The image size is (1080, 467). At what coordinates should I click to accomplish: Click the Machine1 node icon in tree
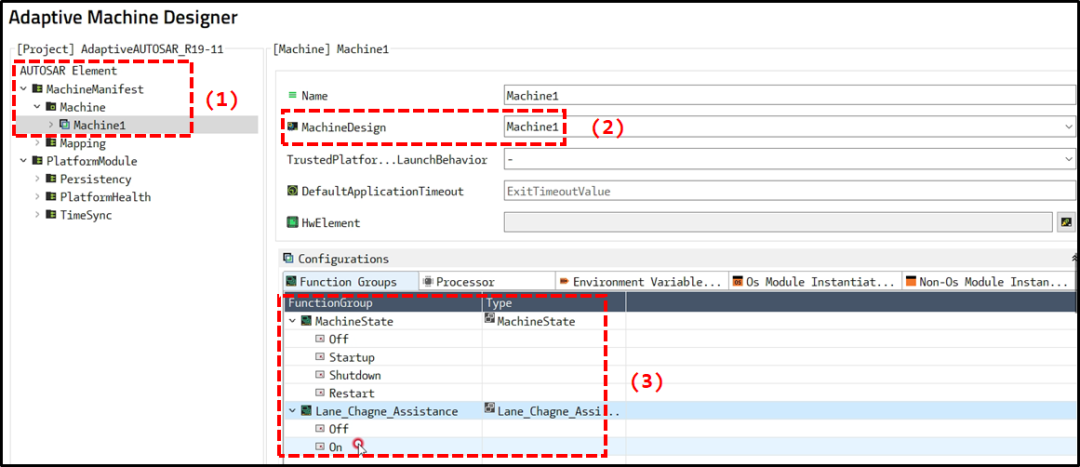click(x=65, y=125)
